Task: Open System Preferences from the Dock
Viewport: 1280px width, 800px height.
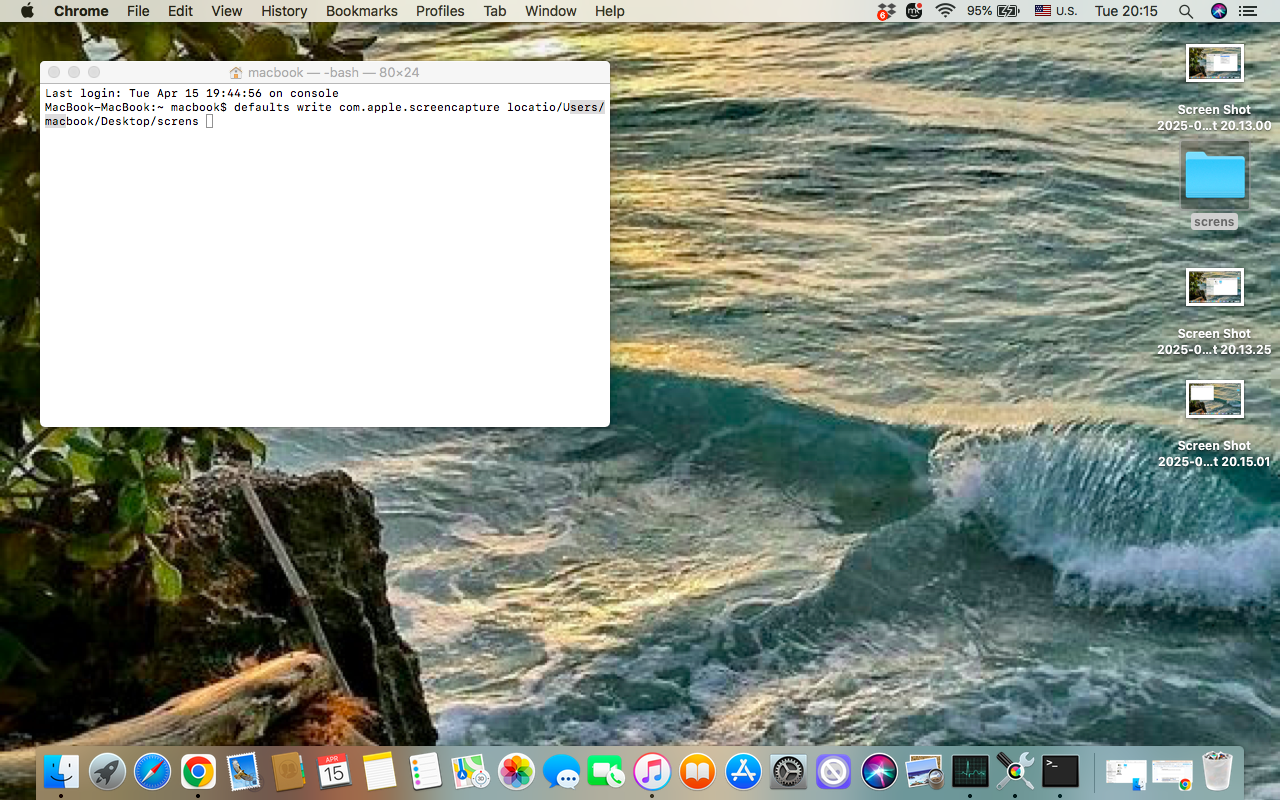Action: tap(787, 770)
